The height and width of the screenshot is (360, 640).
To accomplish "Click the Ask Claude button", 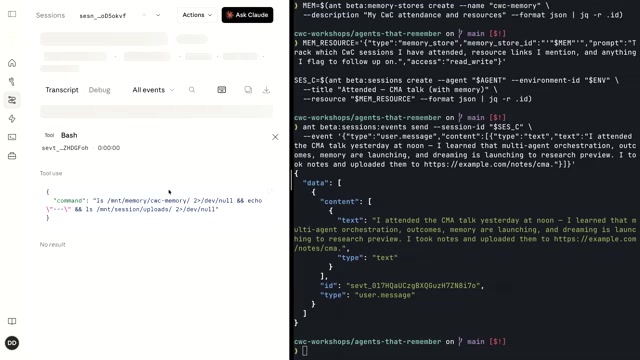I will point(247,15).
